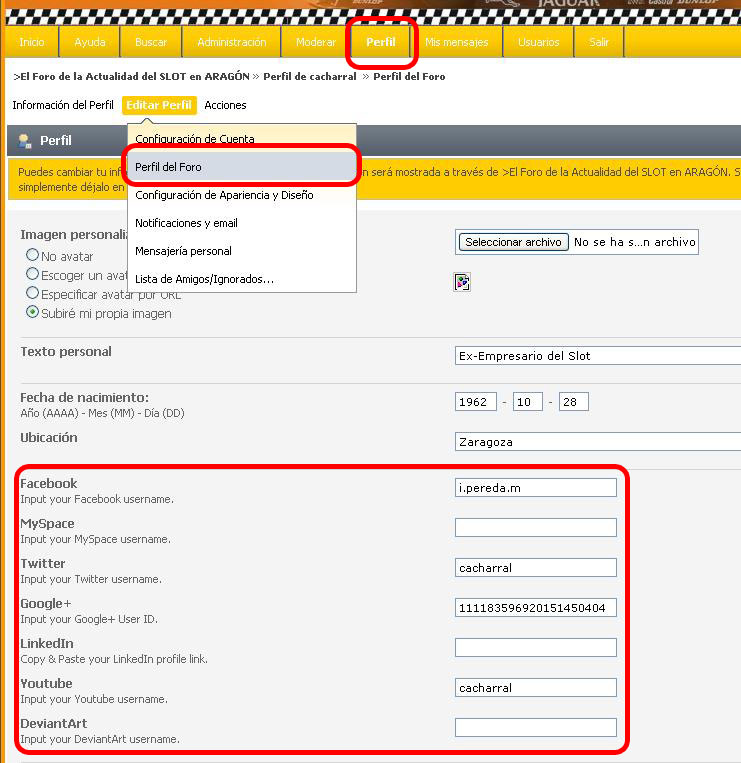
Task: Select Subiré mi propia imagen radio
Action: (x=32, y=312)
